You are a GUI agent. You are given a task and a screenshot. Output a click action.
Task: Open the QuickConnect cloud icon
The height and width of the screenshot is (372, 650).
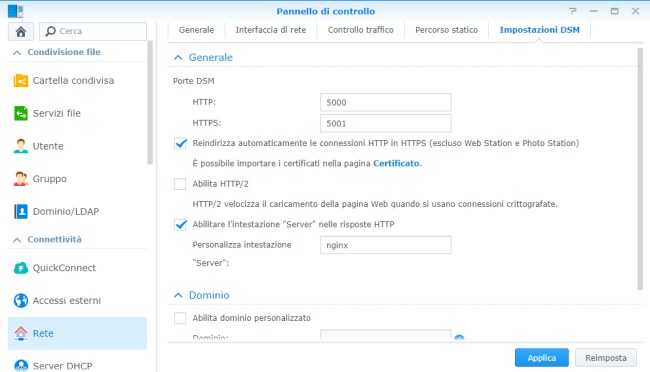tap(21, 268)
